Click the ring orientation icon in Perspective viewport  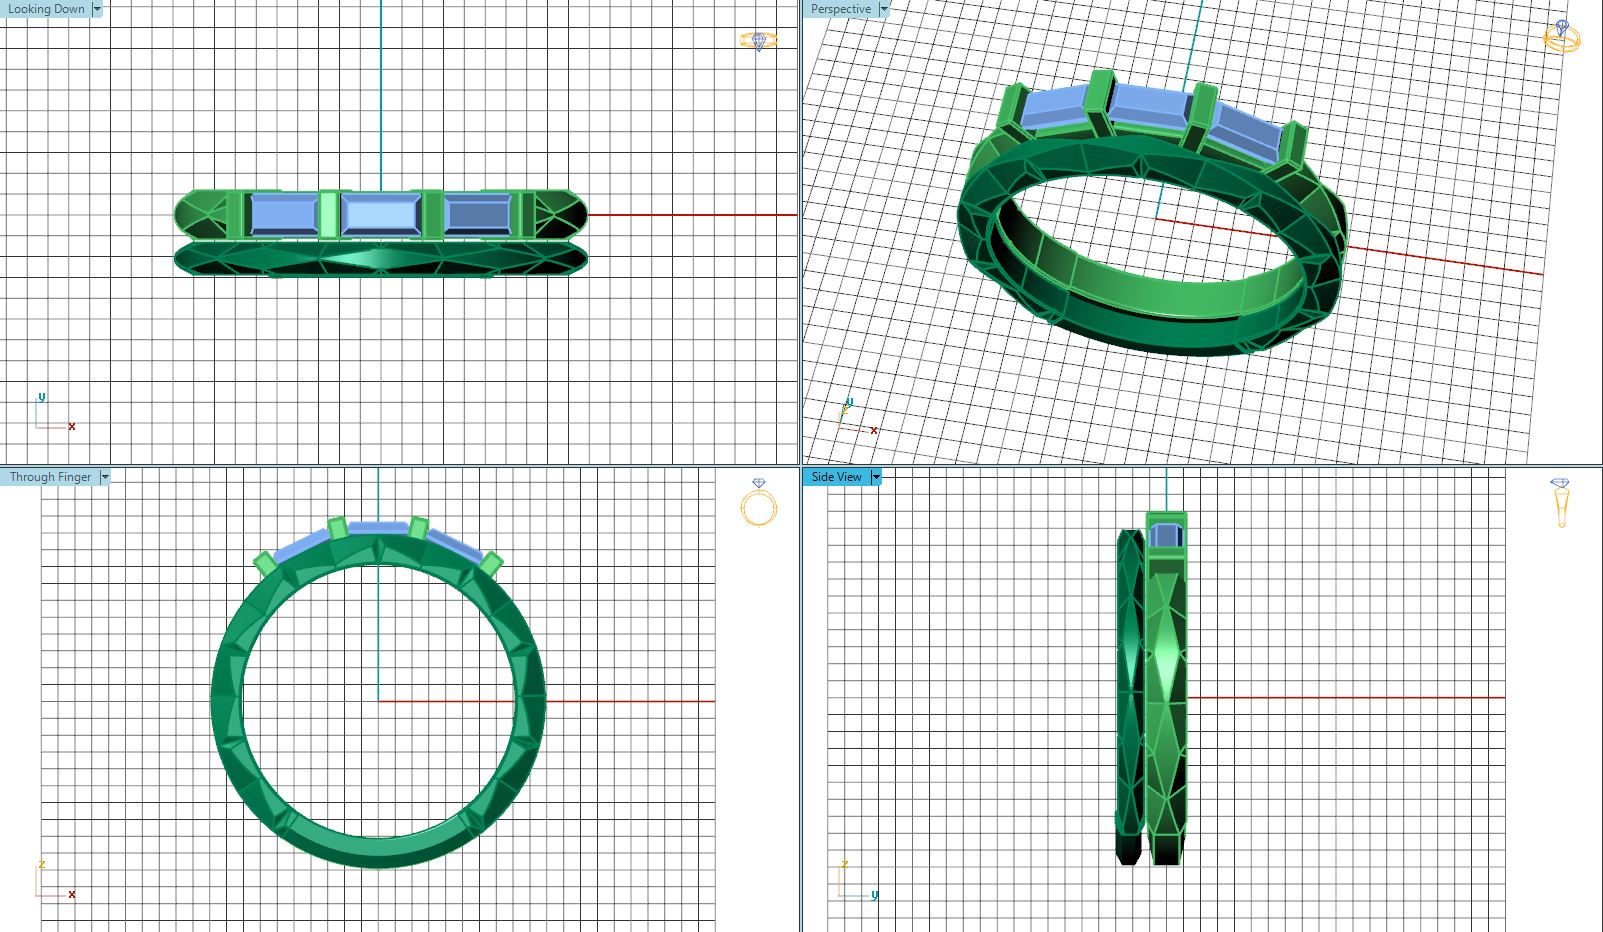coord(1561,36)
